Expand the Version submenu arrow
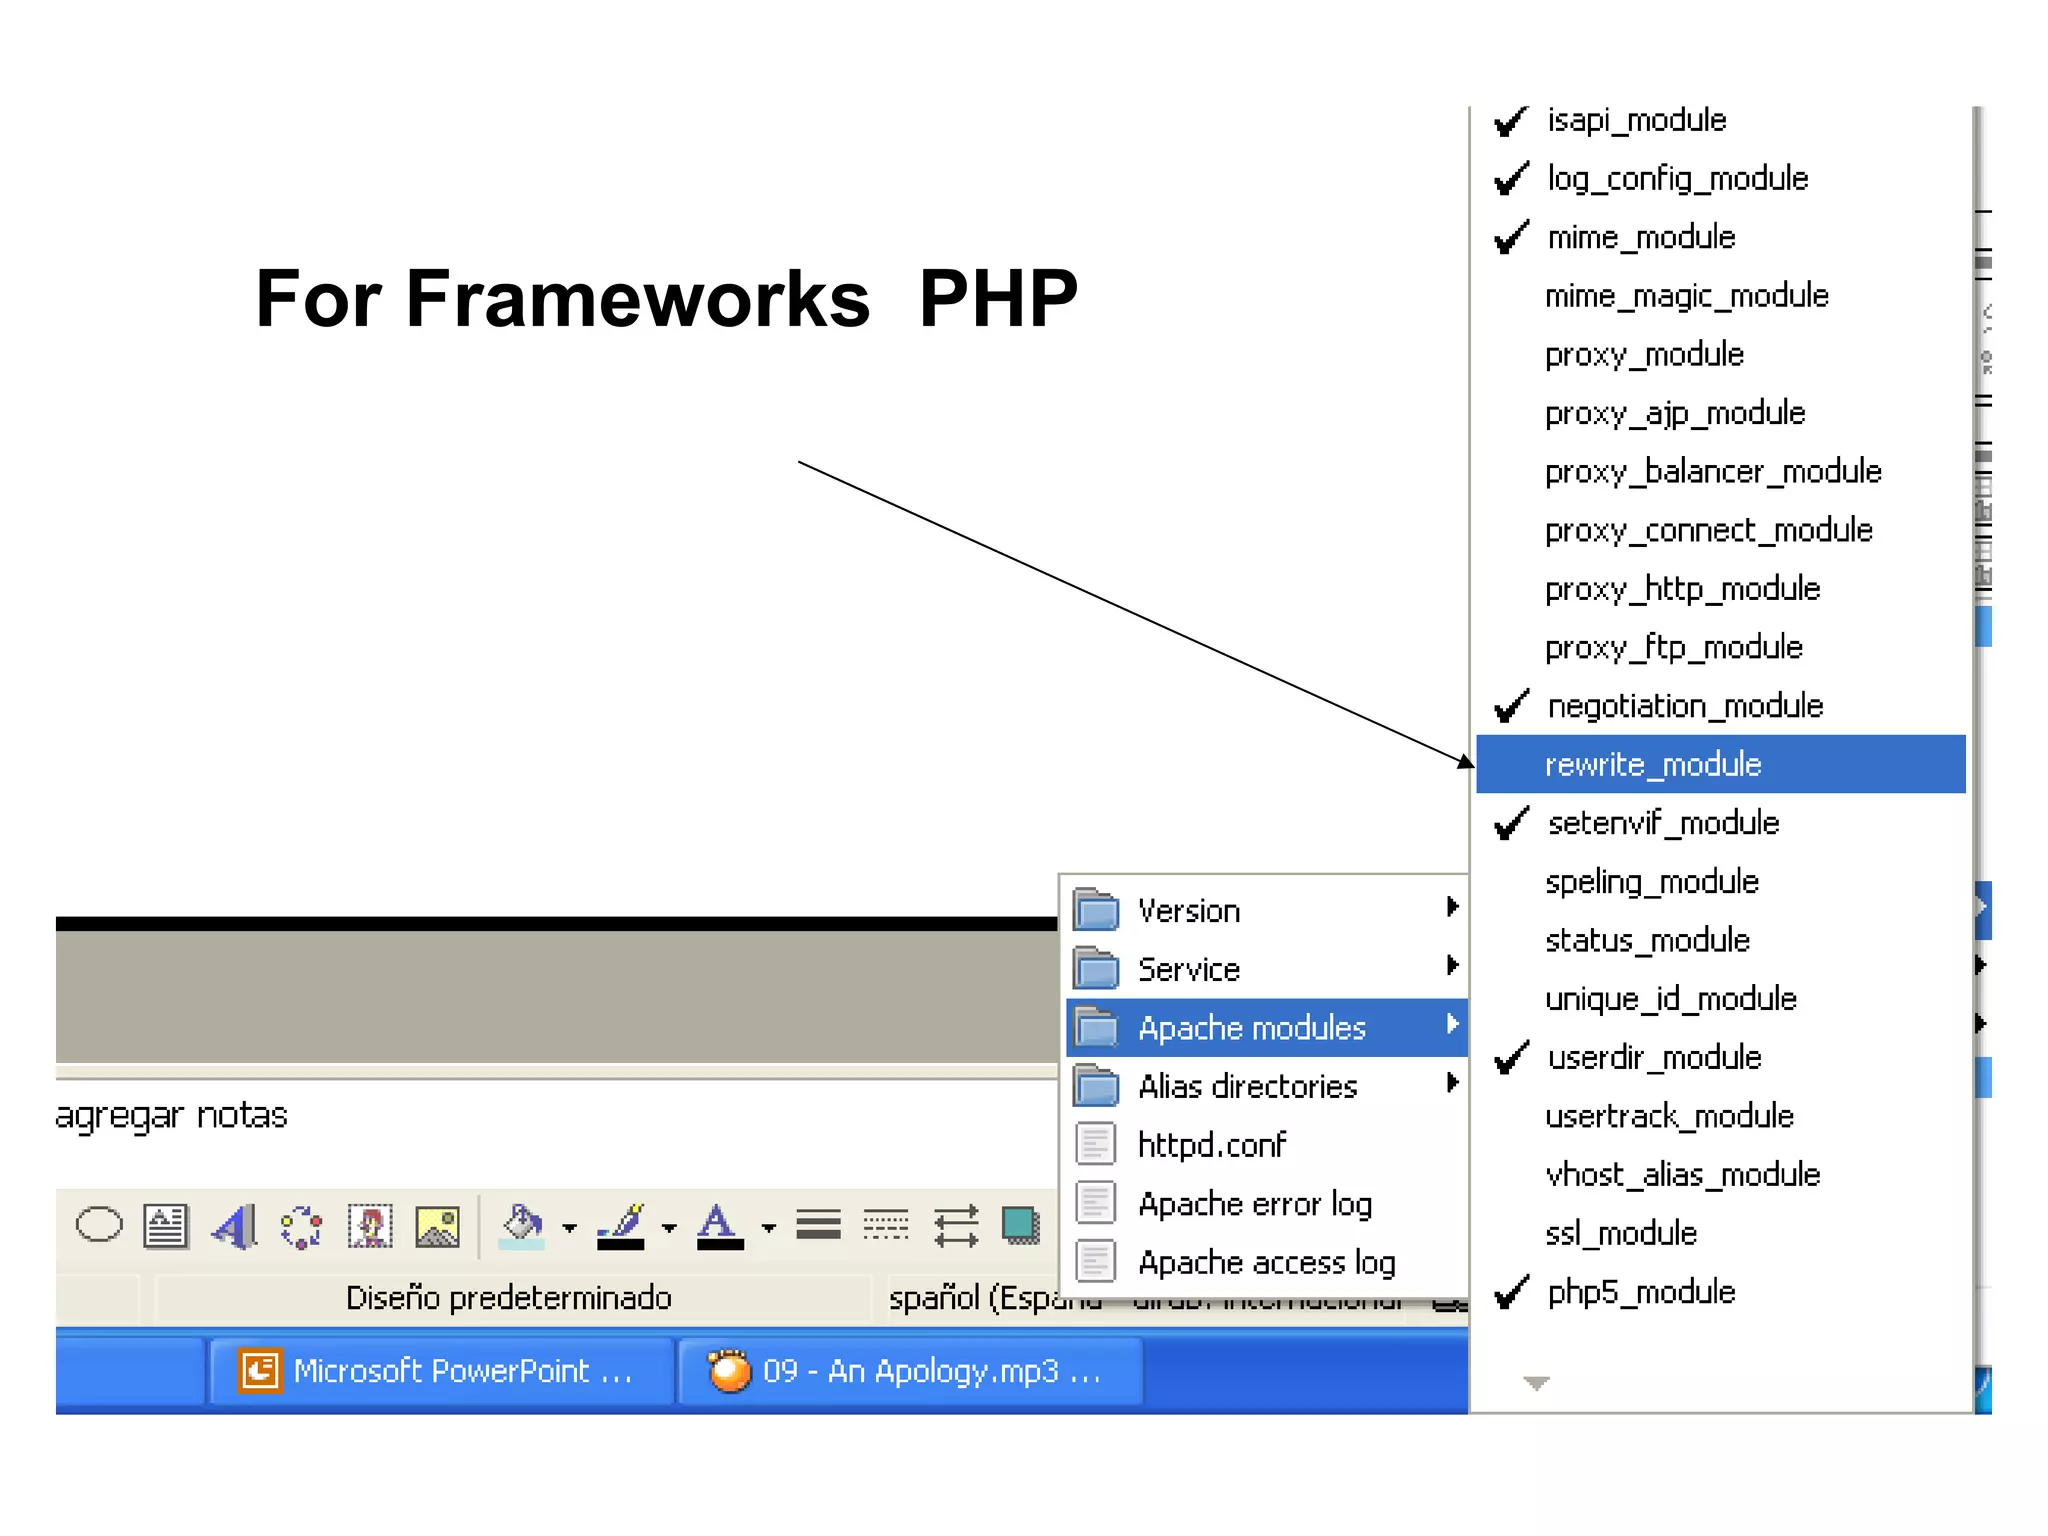 tap(1452, 907)
